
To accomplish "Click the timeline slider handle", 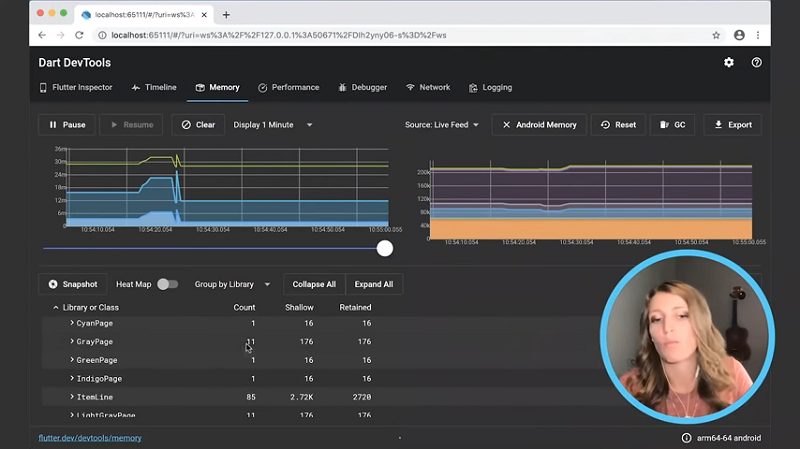I will [385, 248].
